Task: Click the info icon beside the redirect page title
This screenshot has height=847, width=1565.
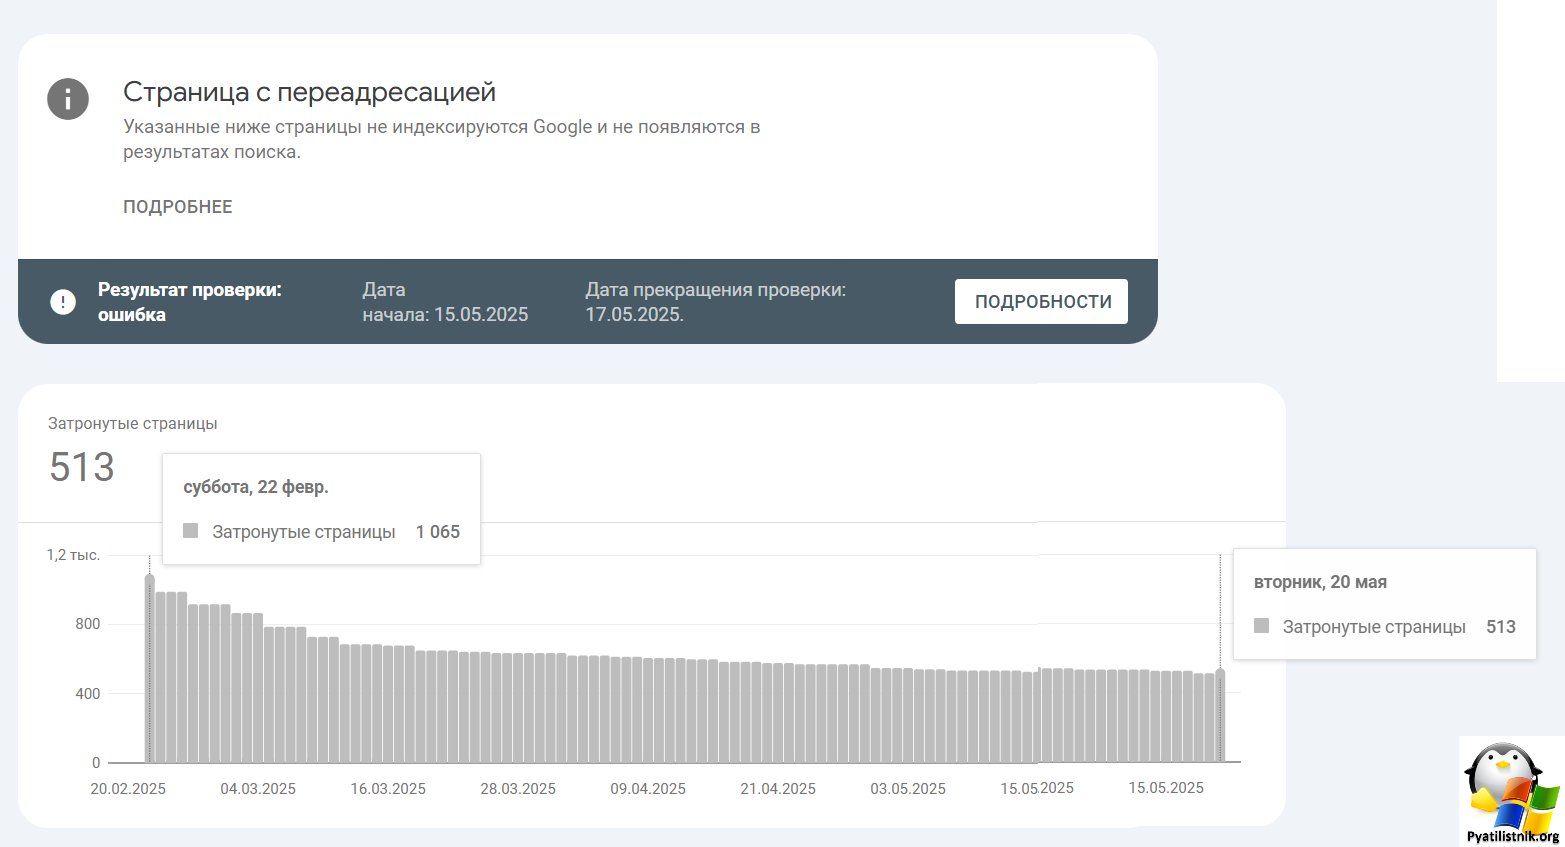Action: [x=68, y=99]
